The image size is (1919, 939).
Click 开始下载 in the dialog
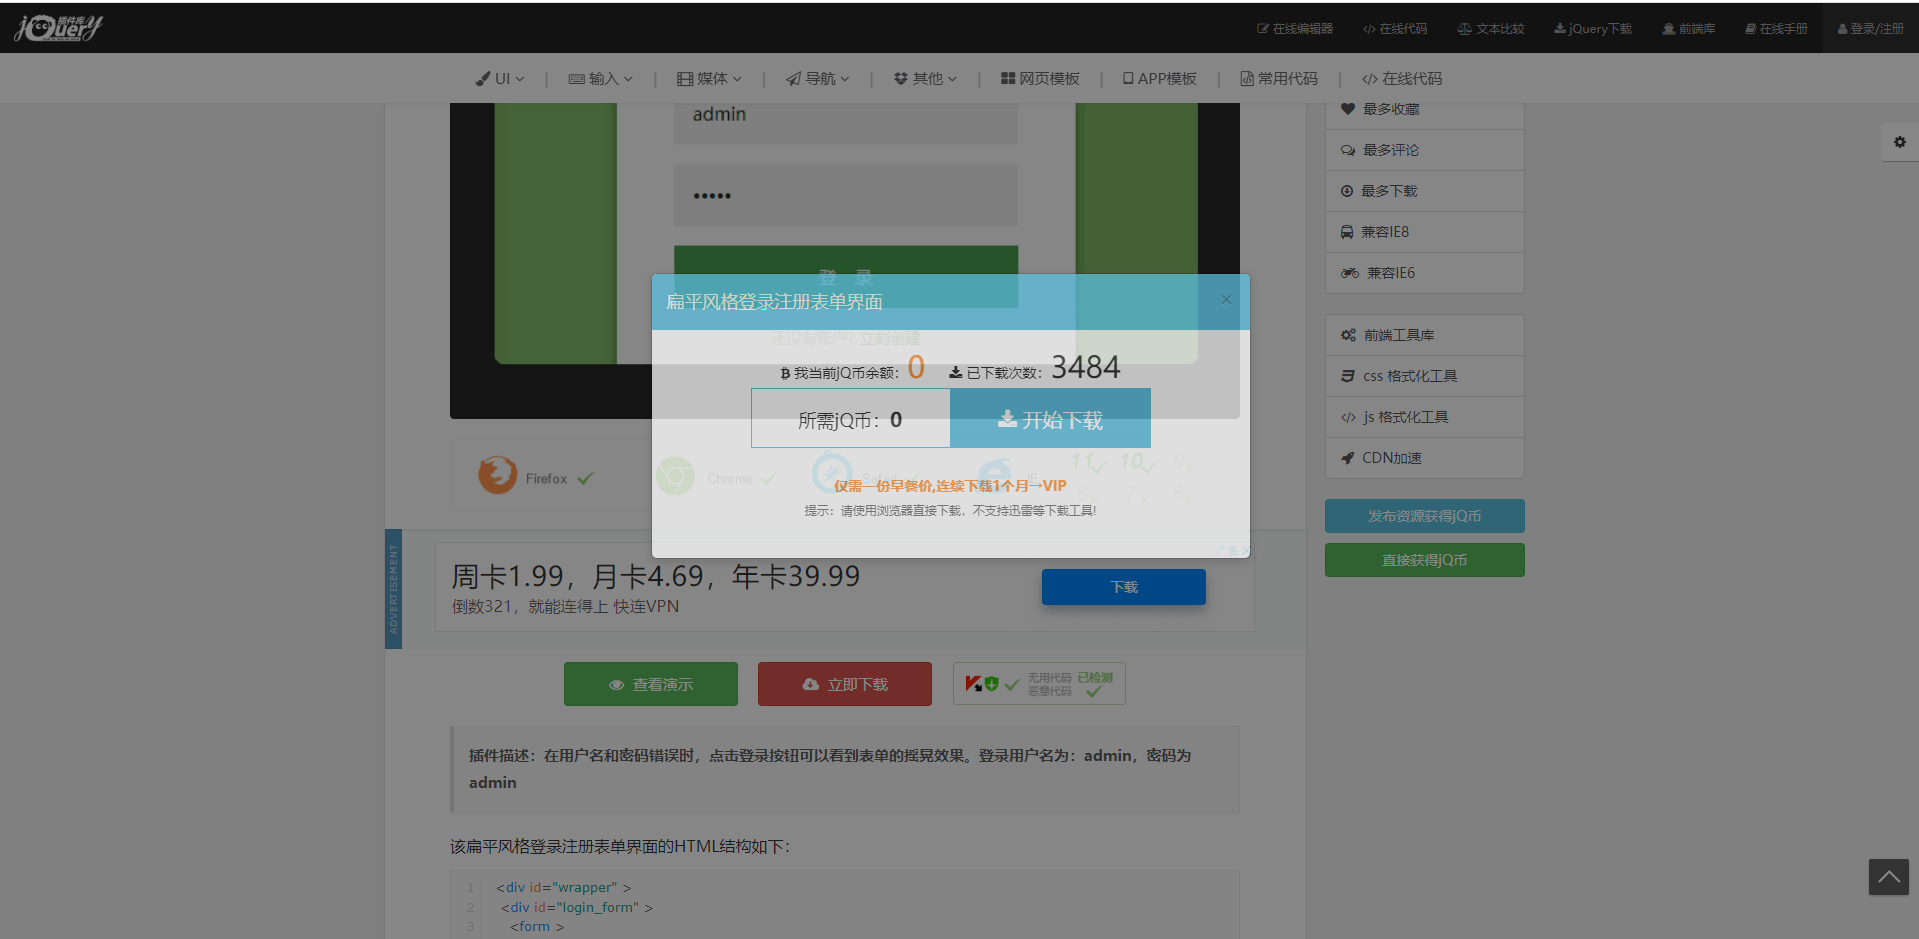click(1050, 418)
